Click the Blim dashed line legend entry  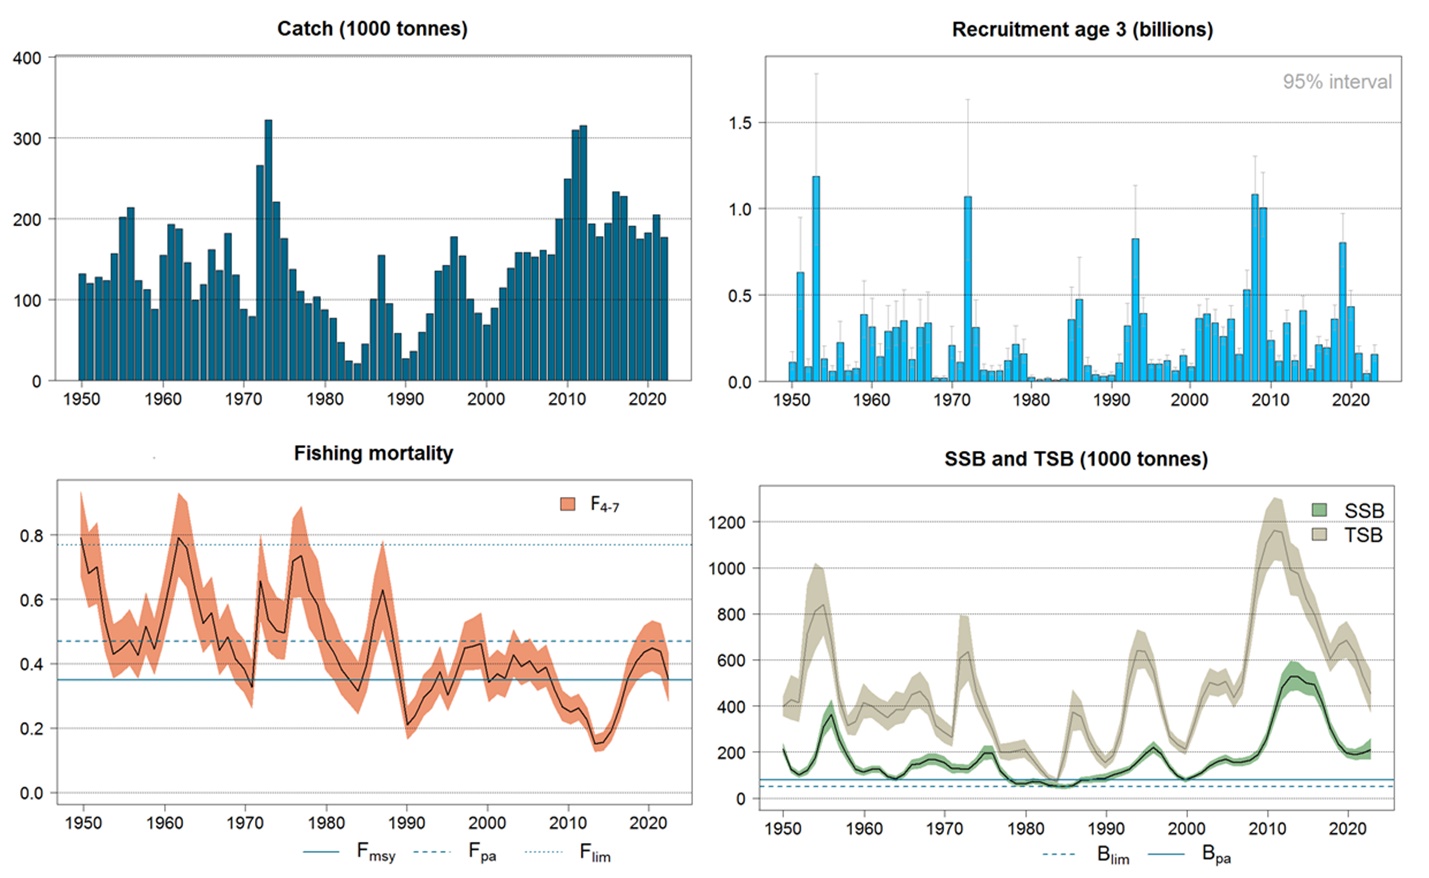coord(1085,855)
